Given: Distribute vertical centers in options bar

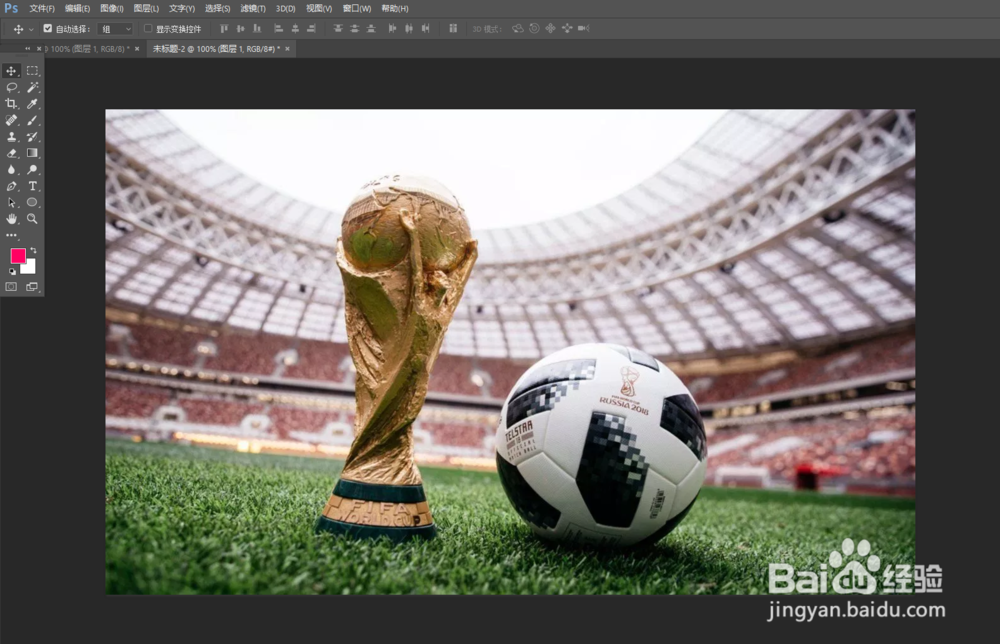Looking at the screenshot, I should coord(355,29).
